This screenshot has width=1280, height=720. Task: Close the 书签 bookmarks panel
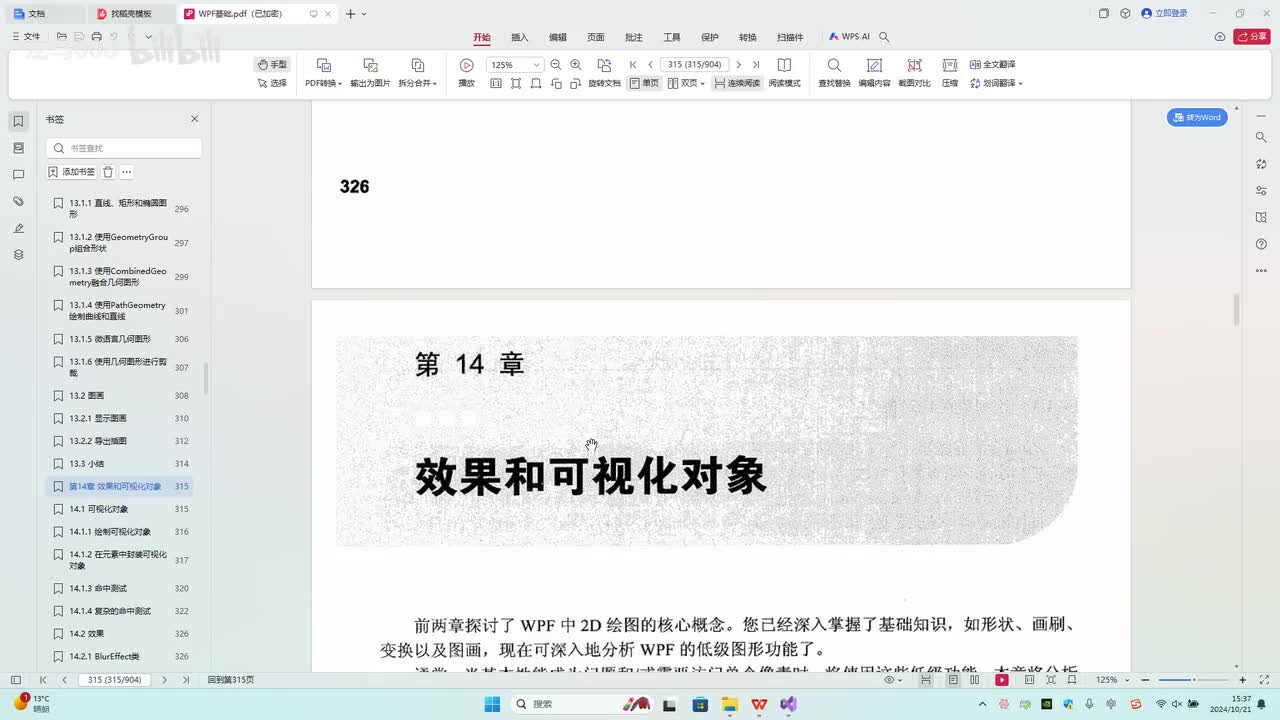195,119
